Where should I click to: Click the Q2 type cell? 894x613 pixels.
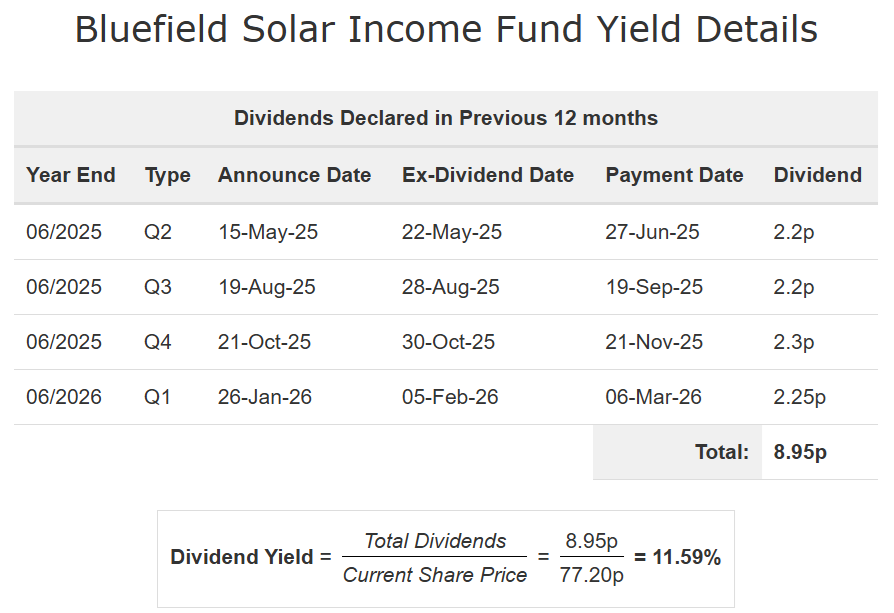pyautogui.click(x=158, y=232)
